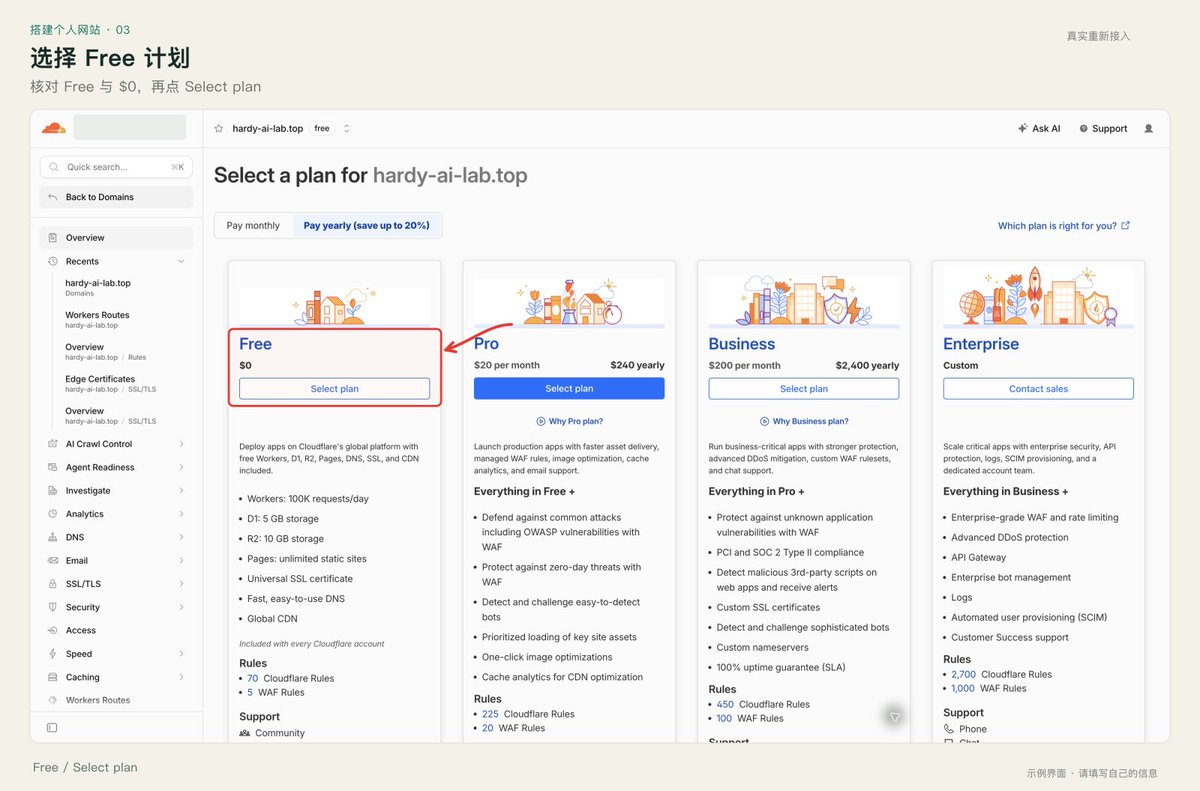Viewport: 1200px width, 791px height.
Task: Click the Phone icon under Enterprise Support
Action: tap(949, 729)
